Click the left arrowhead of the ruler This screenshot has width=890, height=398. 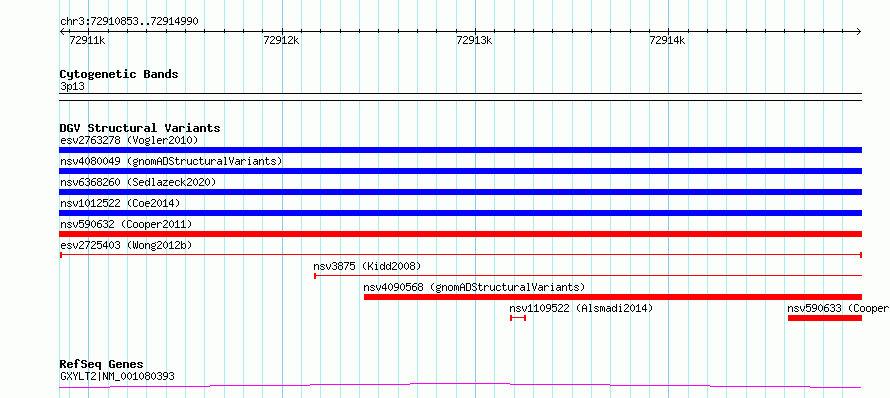(63, 31)
